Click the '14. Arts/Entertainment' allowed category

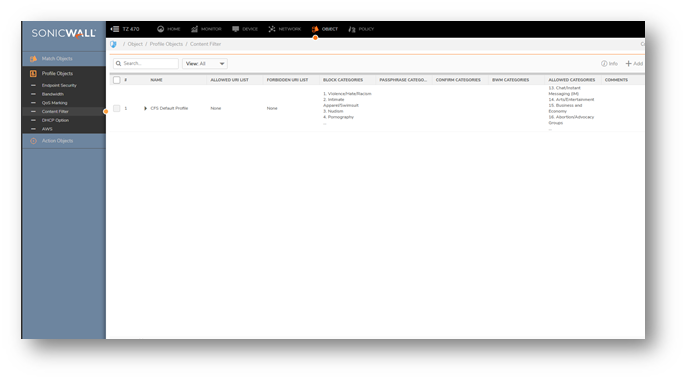[571, 99]
